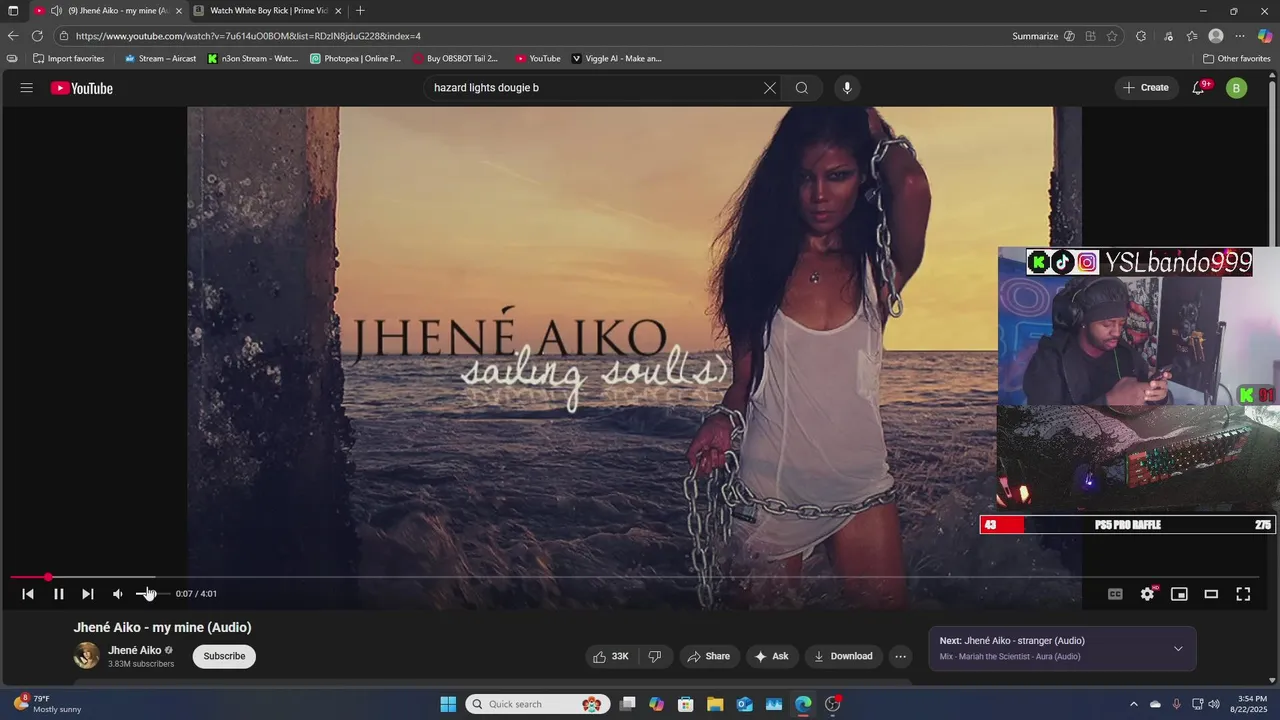Go to the YouTube home logo
The image size is (1280, 720).
click(x=82, y=88)
